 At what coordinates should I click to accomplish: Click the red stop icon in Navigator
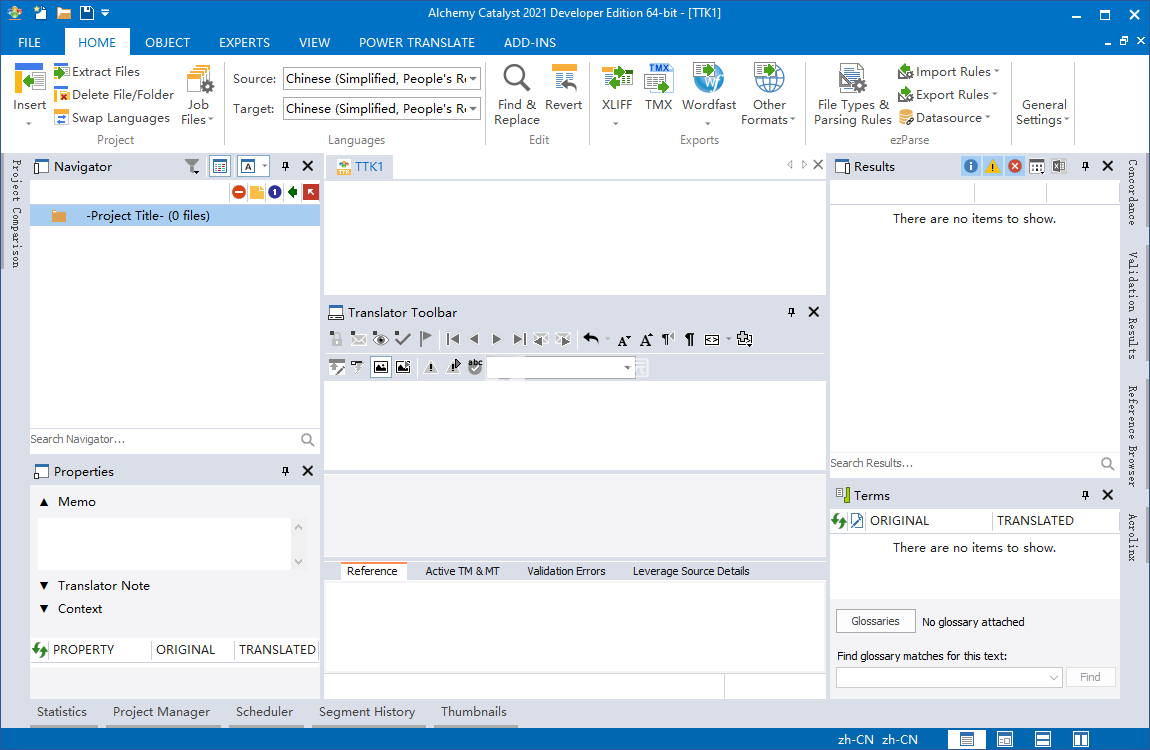tap(239, 192)
